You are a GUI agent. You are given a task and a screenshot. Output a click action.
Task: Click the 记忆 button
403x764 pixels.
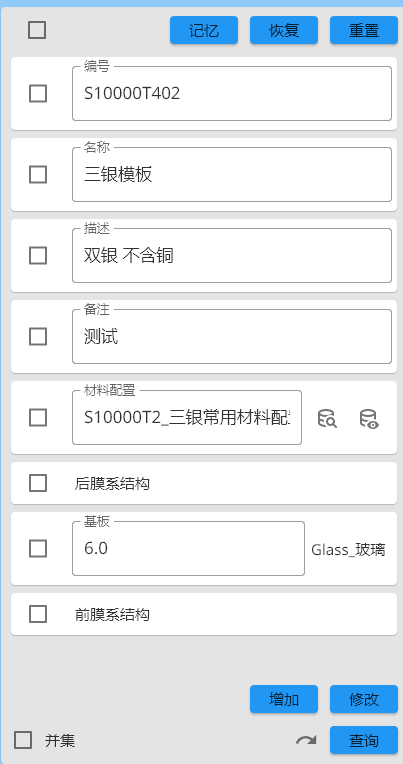[x=204, y=30]
